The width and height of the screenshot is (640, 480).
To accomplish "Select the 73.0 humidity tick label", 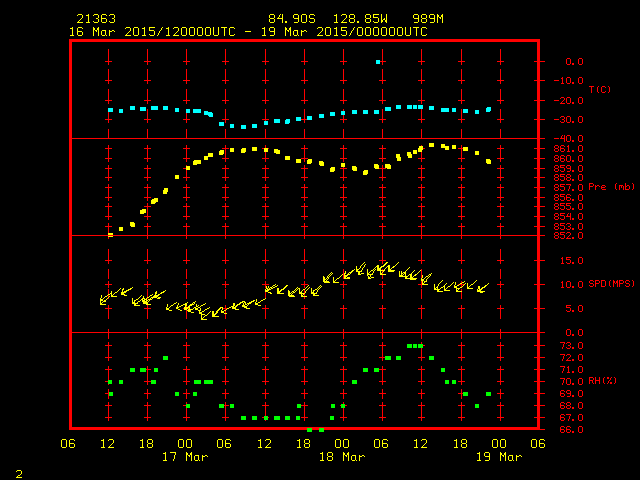I will pyautogui.click(x=571, y=346).
